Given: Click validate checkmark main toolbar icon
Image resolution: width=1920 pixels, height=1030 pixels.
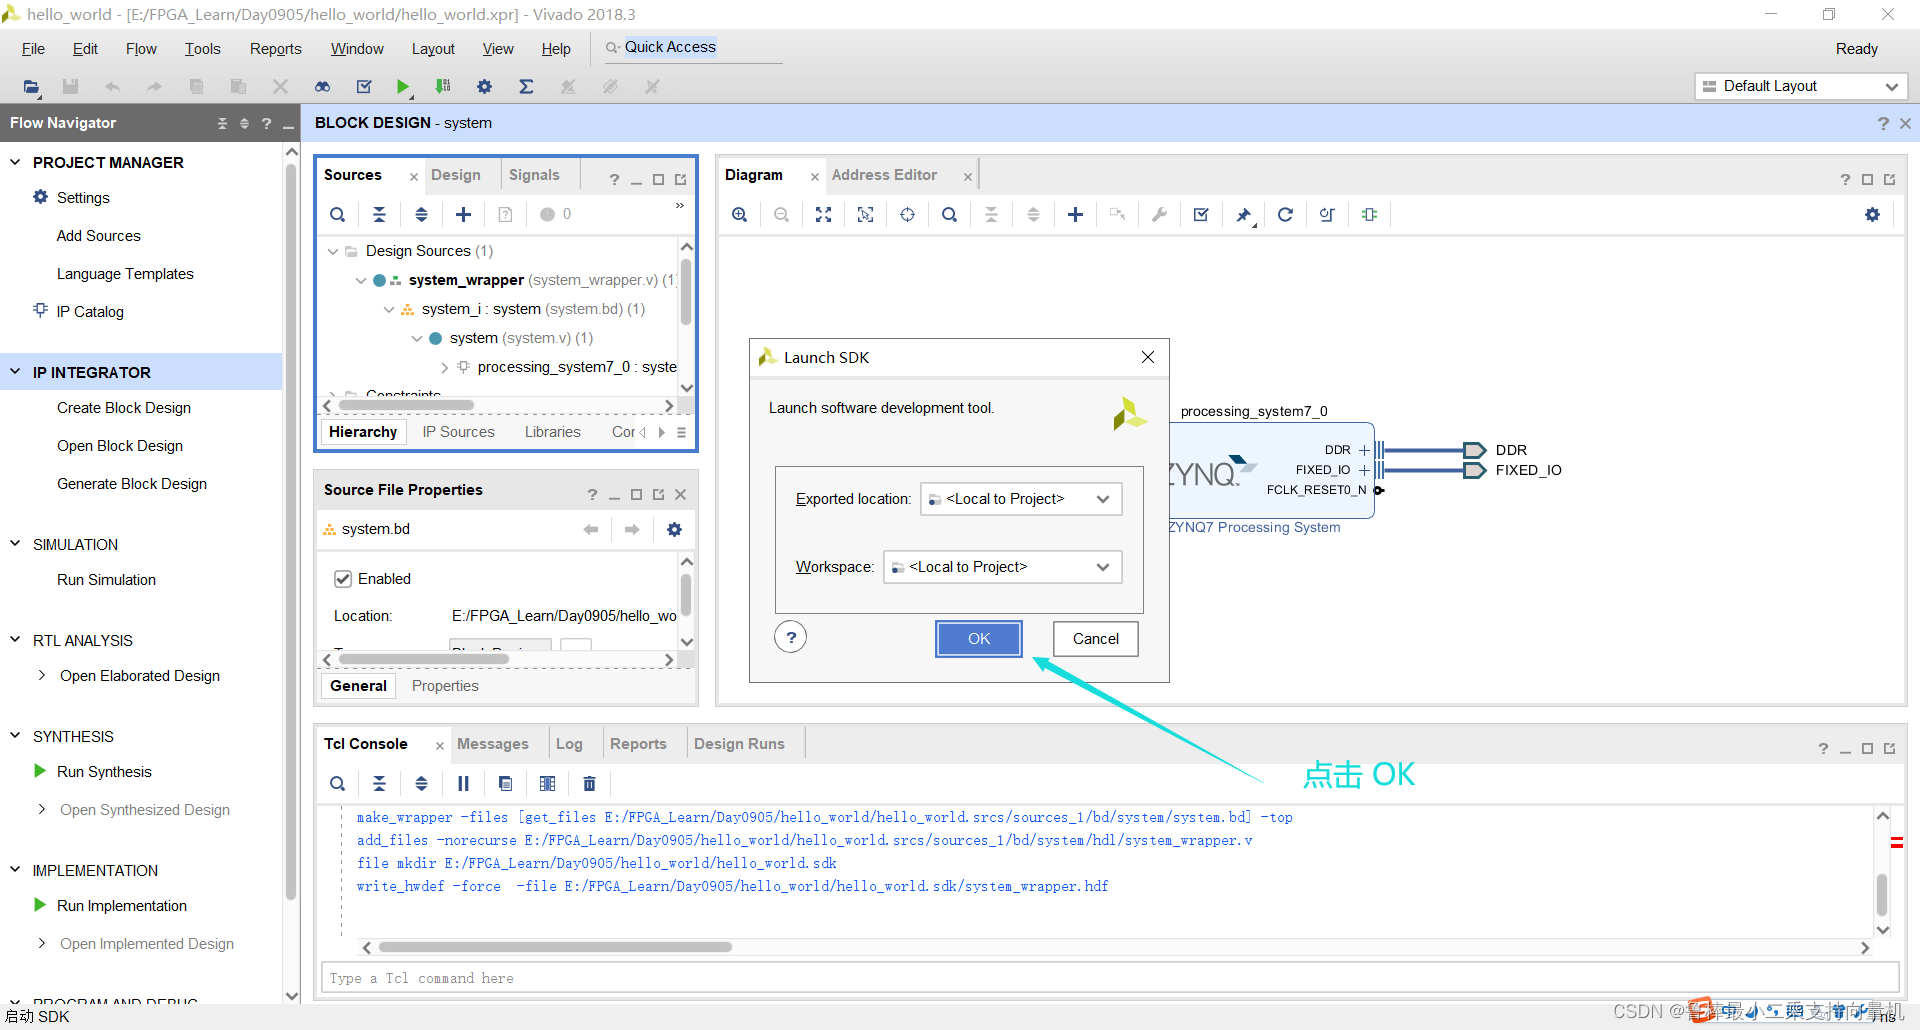Looking at the screenshot, I should point(364,87).
